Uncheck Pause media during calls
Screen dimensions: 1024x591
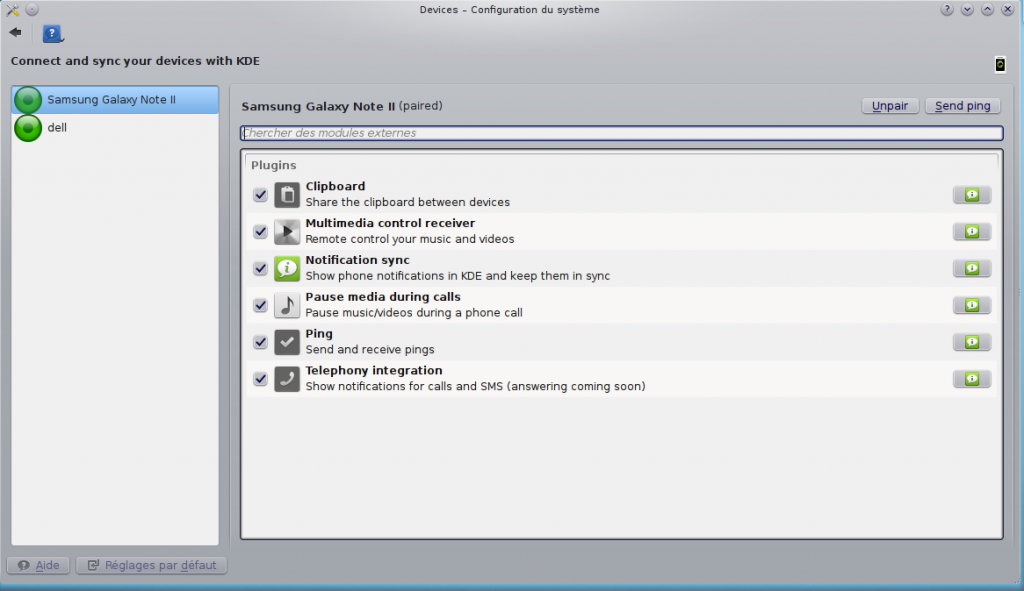click(x=261, y=305)
